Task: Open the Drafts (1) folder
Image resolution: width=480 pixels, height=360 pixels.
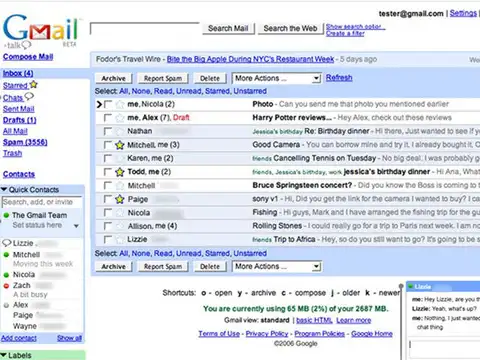Action: point(20,120)
